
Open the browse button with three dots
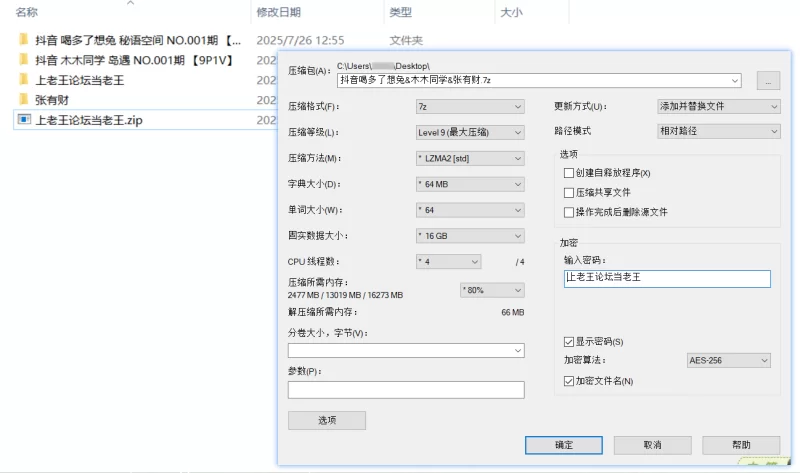click(768, 81)
